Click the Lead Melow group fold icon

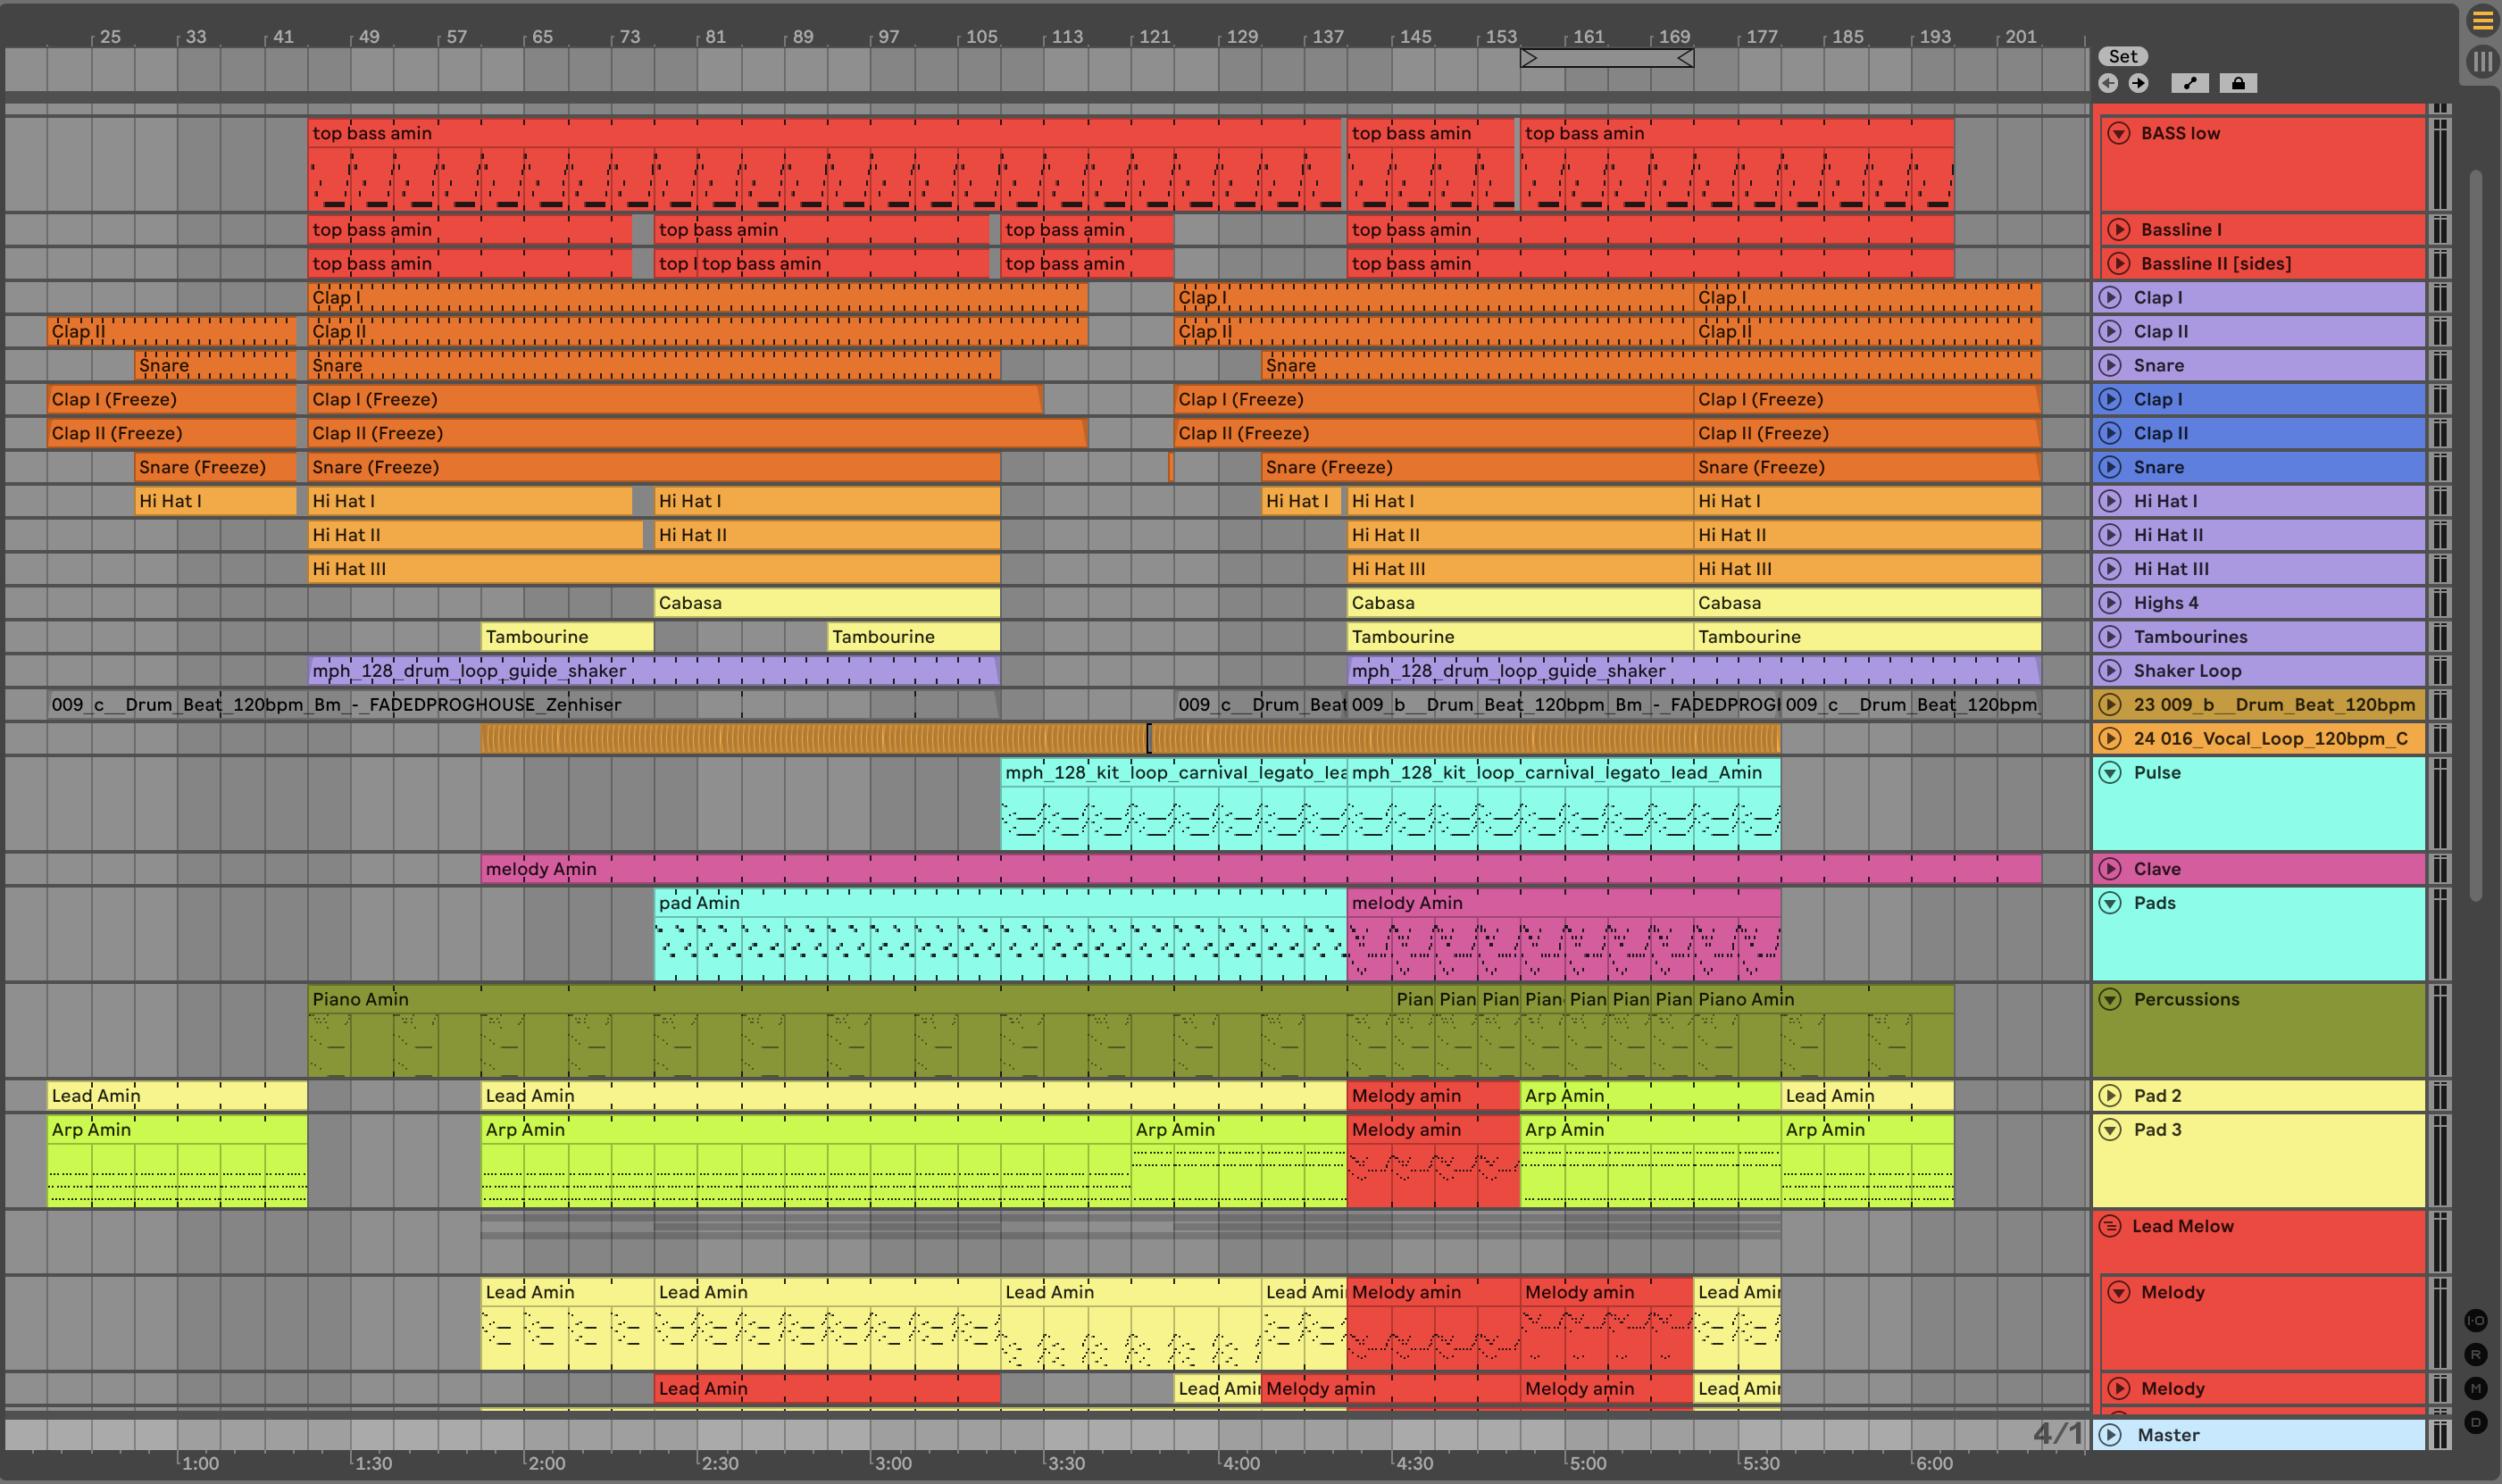2110,1226
